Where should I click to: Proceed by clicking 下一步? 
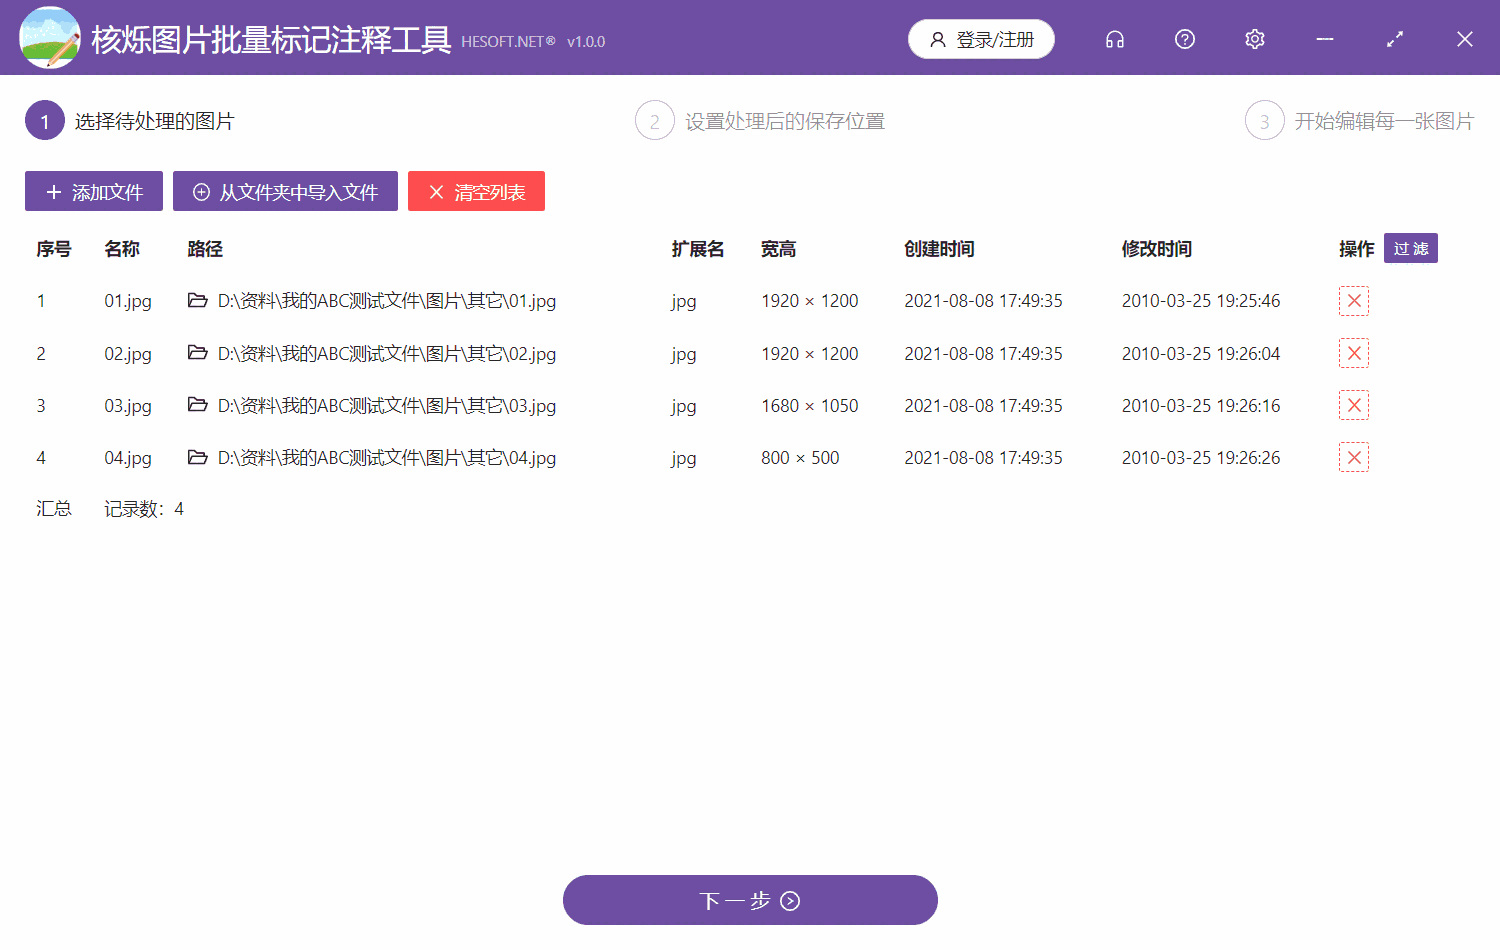pos(749,899)
